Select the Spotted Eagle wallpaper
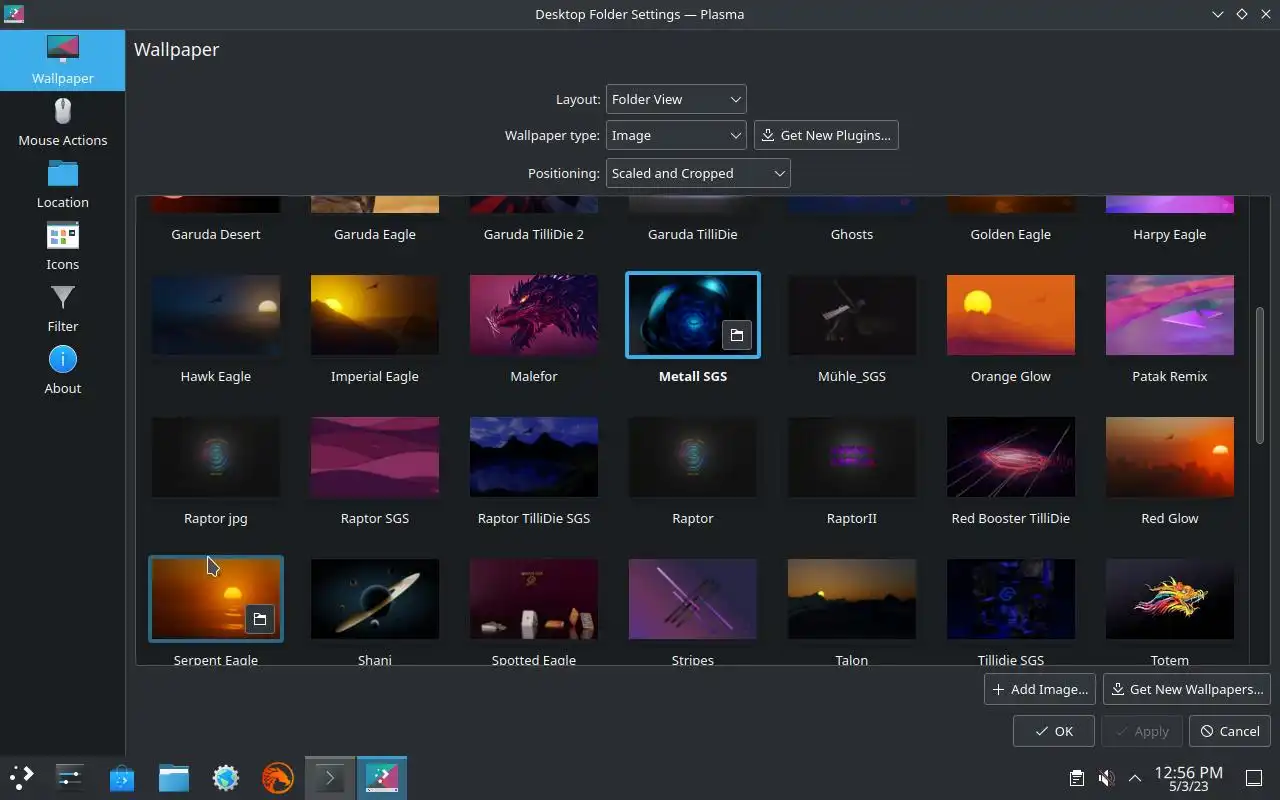Screen dimensions: 1280x800 (533, 599)
